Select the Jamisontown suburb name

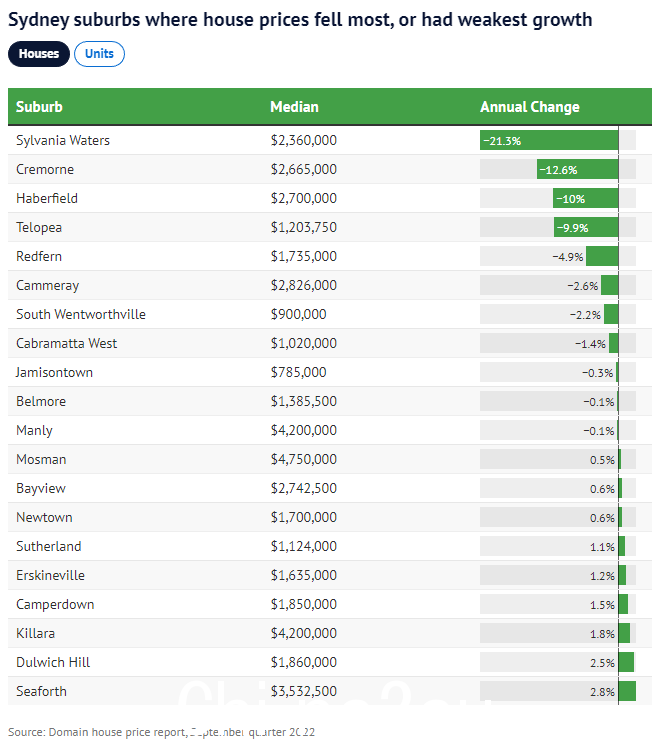click(54, 372)
